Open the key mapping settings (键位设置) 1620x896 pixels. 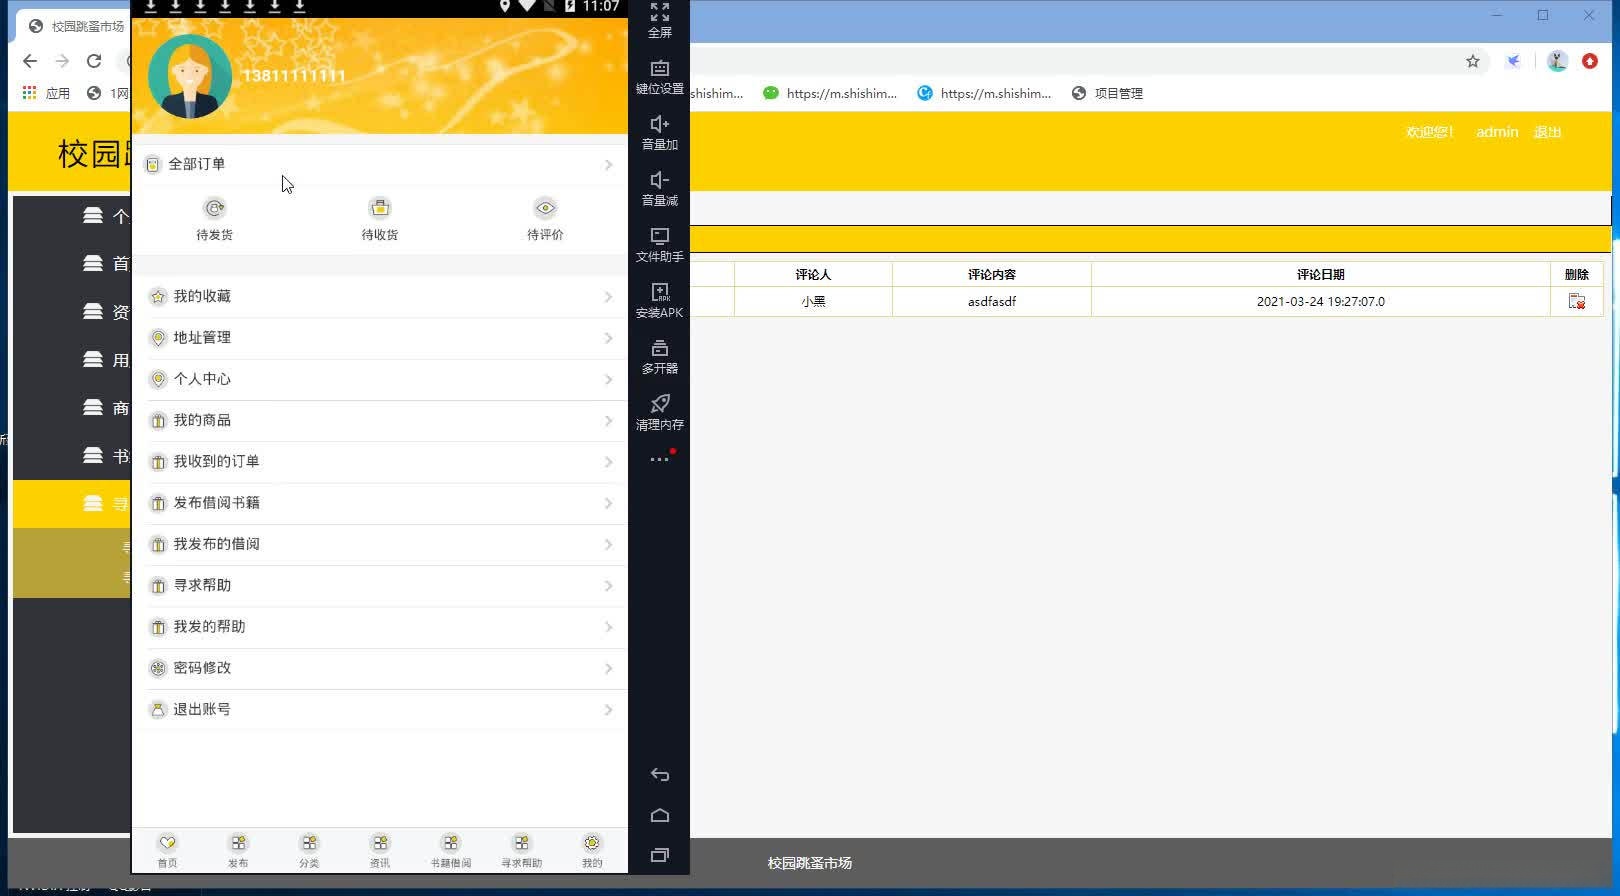[660, 68]
